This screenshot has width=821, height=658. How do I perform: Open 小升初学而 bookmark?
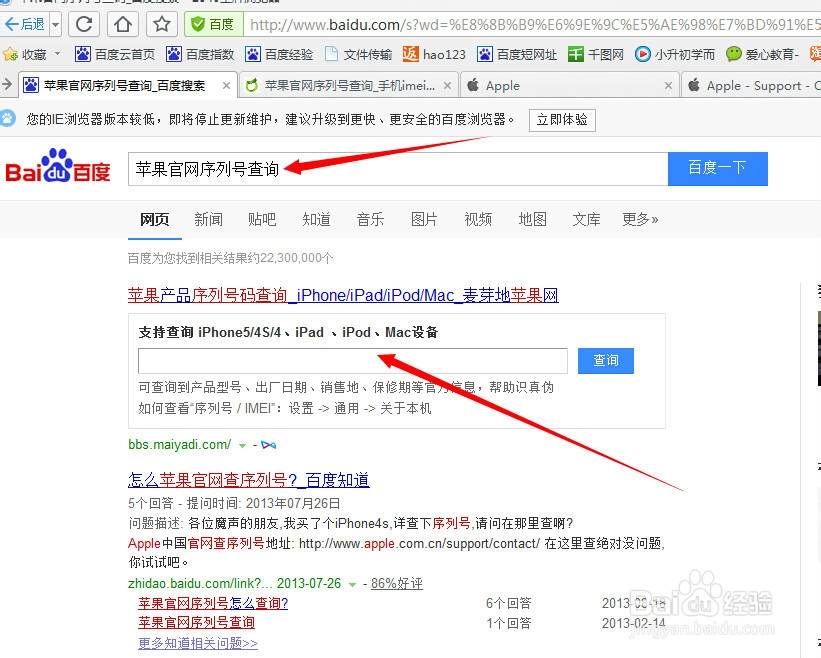(x=674, y=54)
